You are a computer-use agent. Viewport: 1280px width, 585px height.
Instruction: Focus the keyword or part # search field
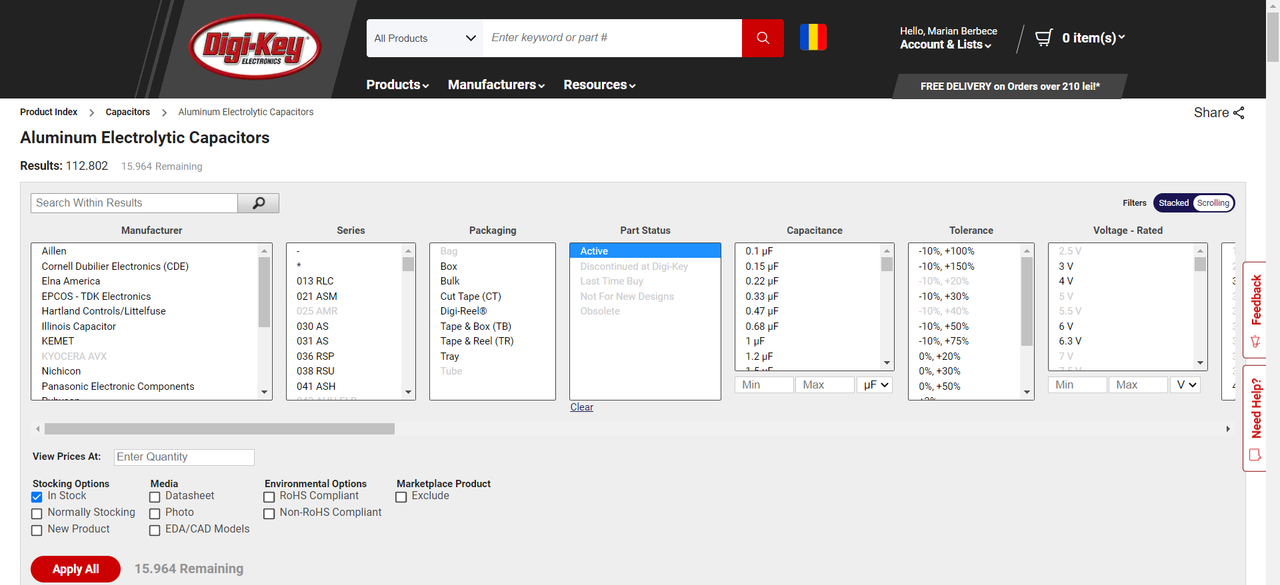point(612,38)
